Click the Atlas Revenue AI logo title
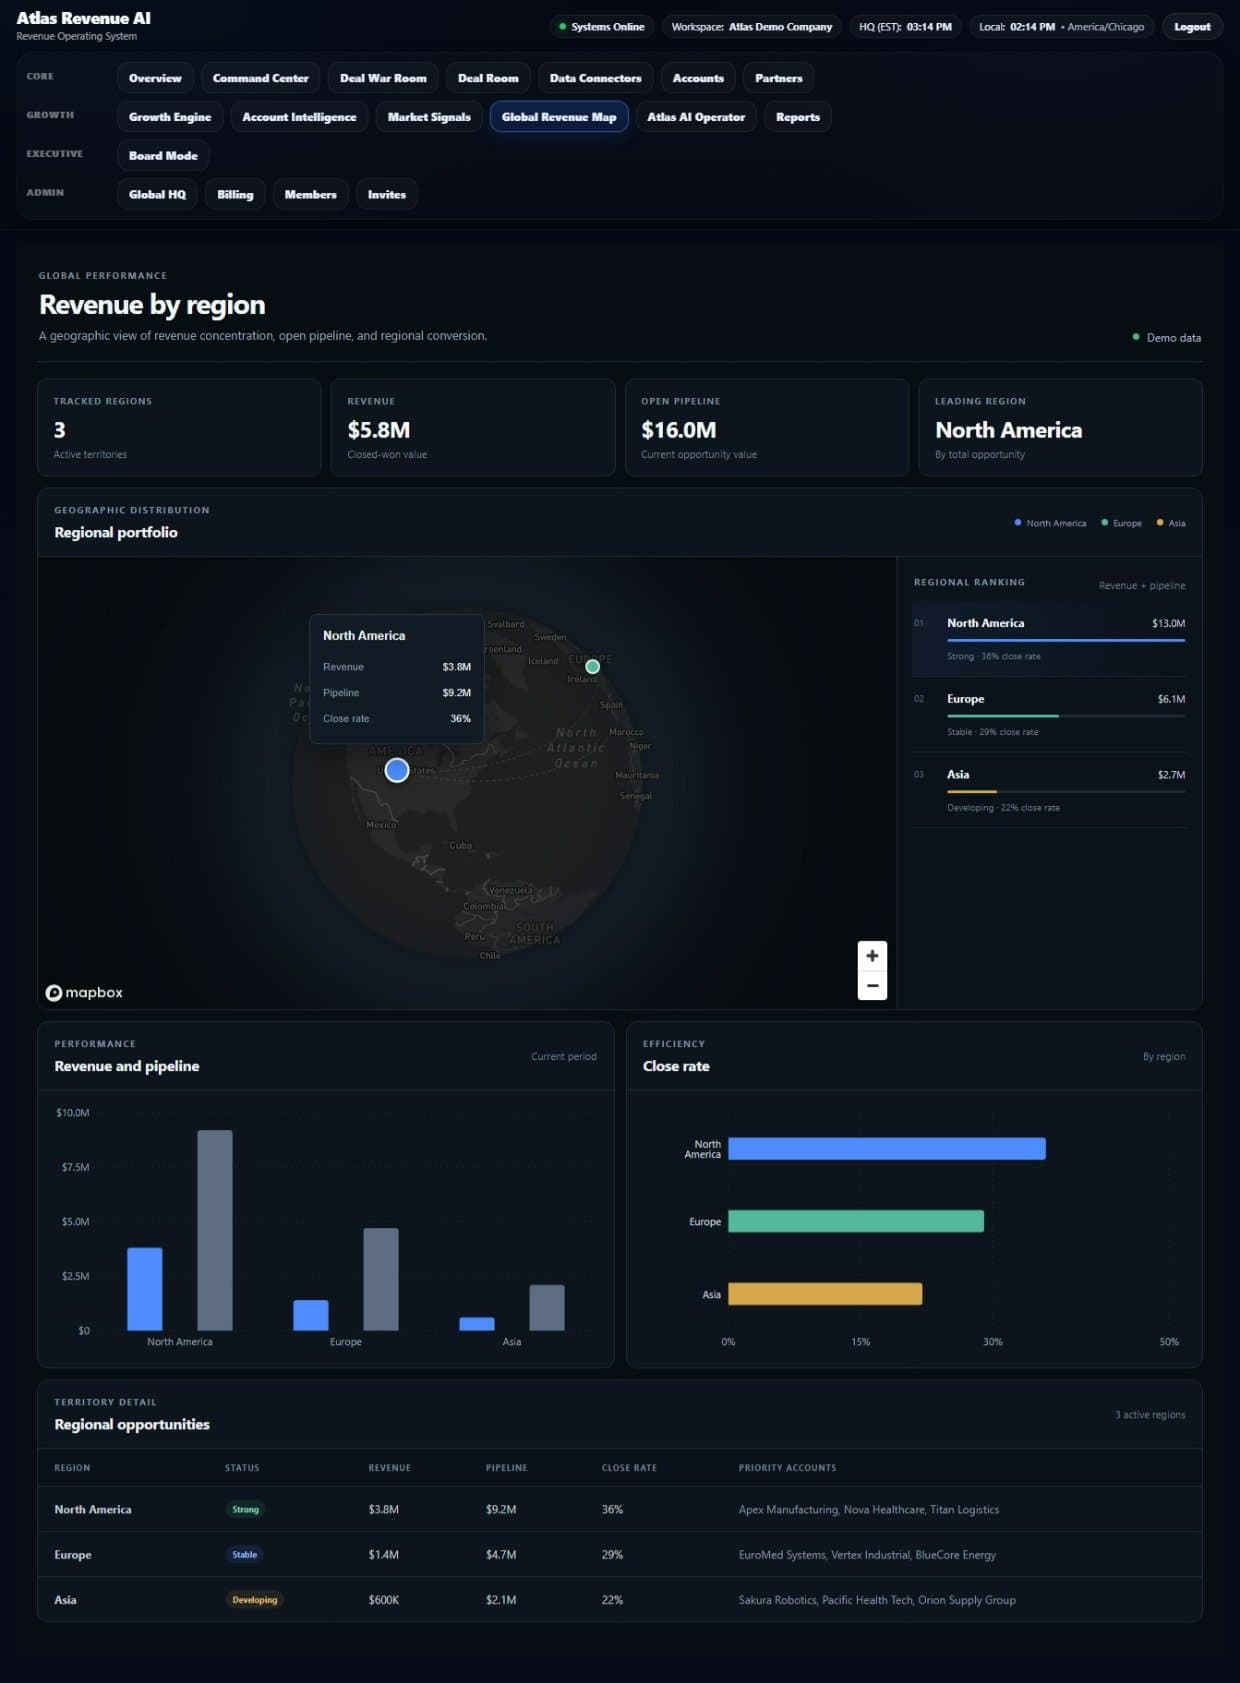 [84, 18]
